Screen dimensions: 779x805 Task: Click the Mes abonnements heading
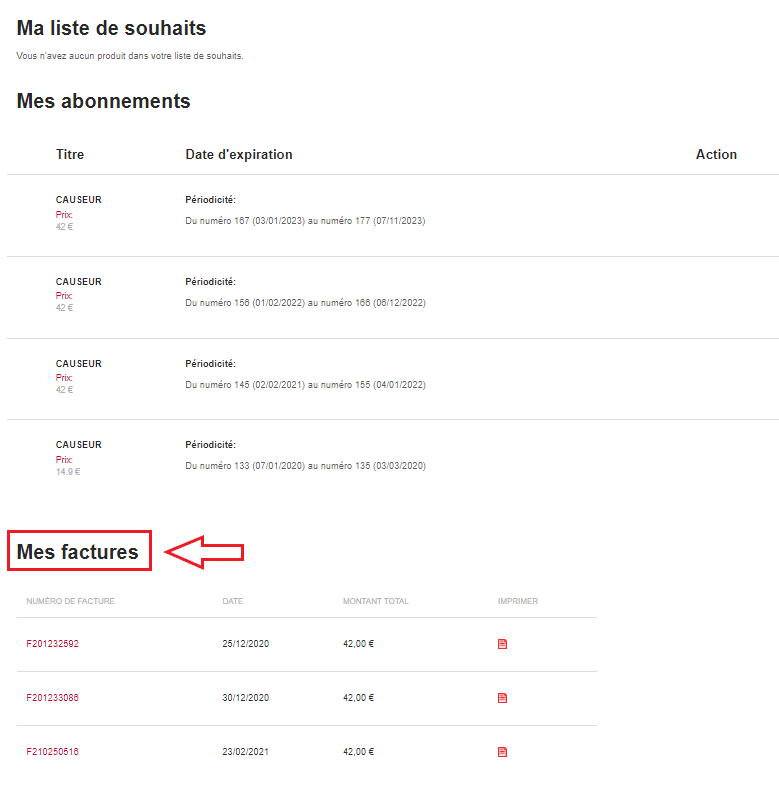pos(103,101)
